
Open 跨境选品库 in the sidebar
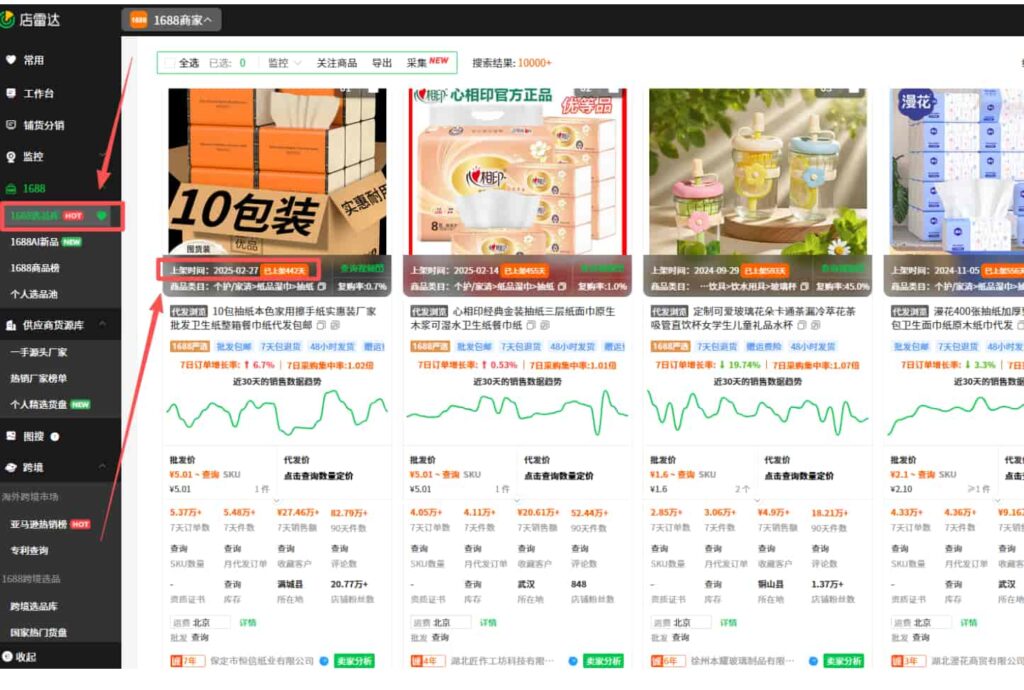coord(34,606)
